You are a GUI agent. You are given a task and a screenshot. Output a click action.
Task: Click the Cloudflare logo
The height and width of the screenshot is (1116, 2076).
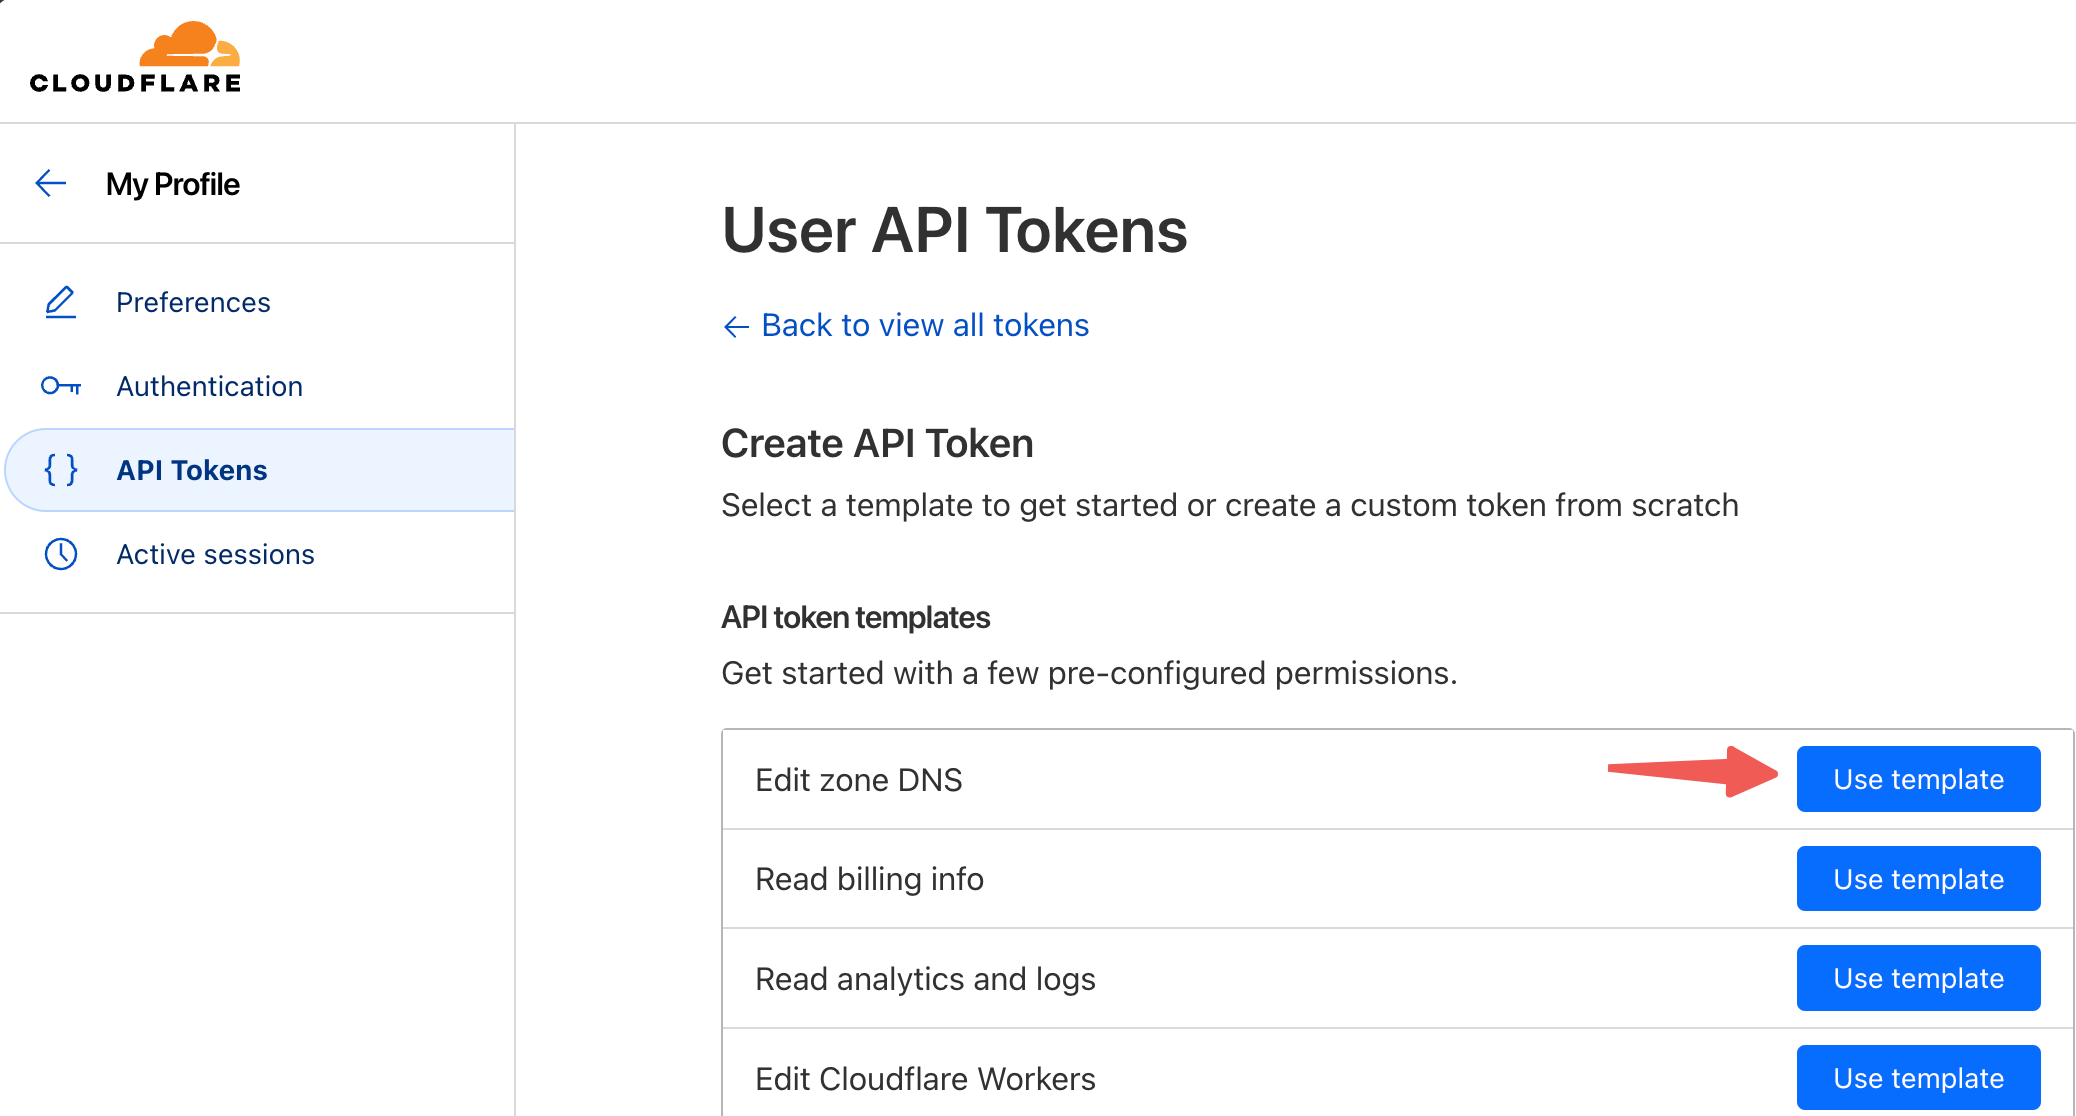click(x=135, y=58)
